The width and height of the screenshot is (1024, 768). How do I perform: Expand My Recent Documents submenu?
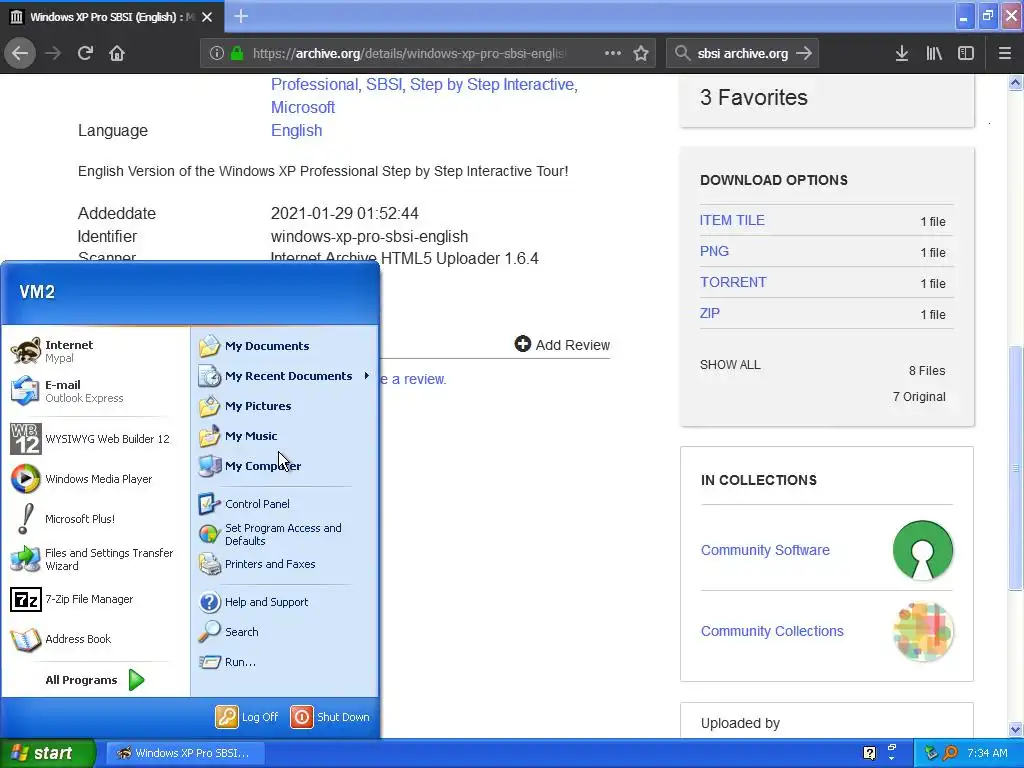click(284, 376)
